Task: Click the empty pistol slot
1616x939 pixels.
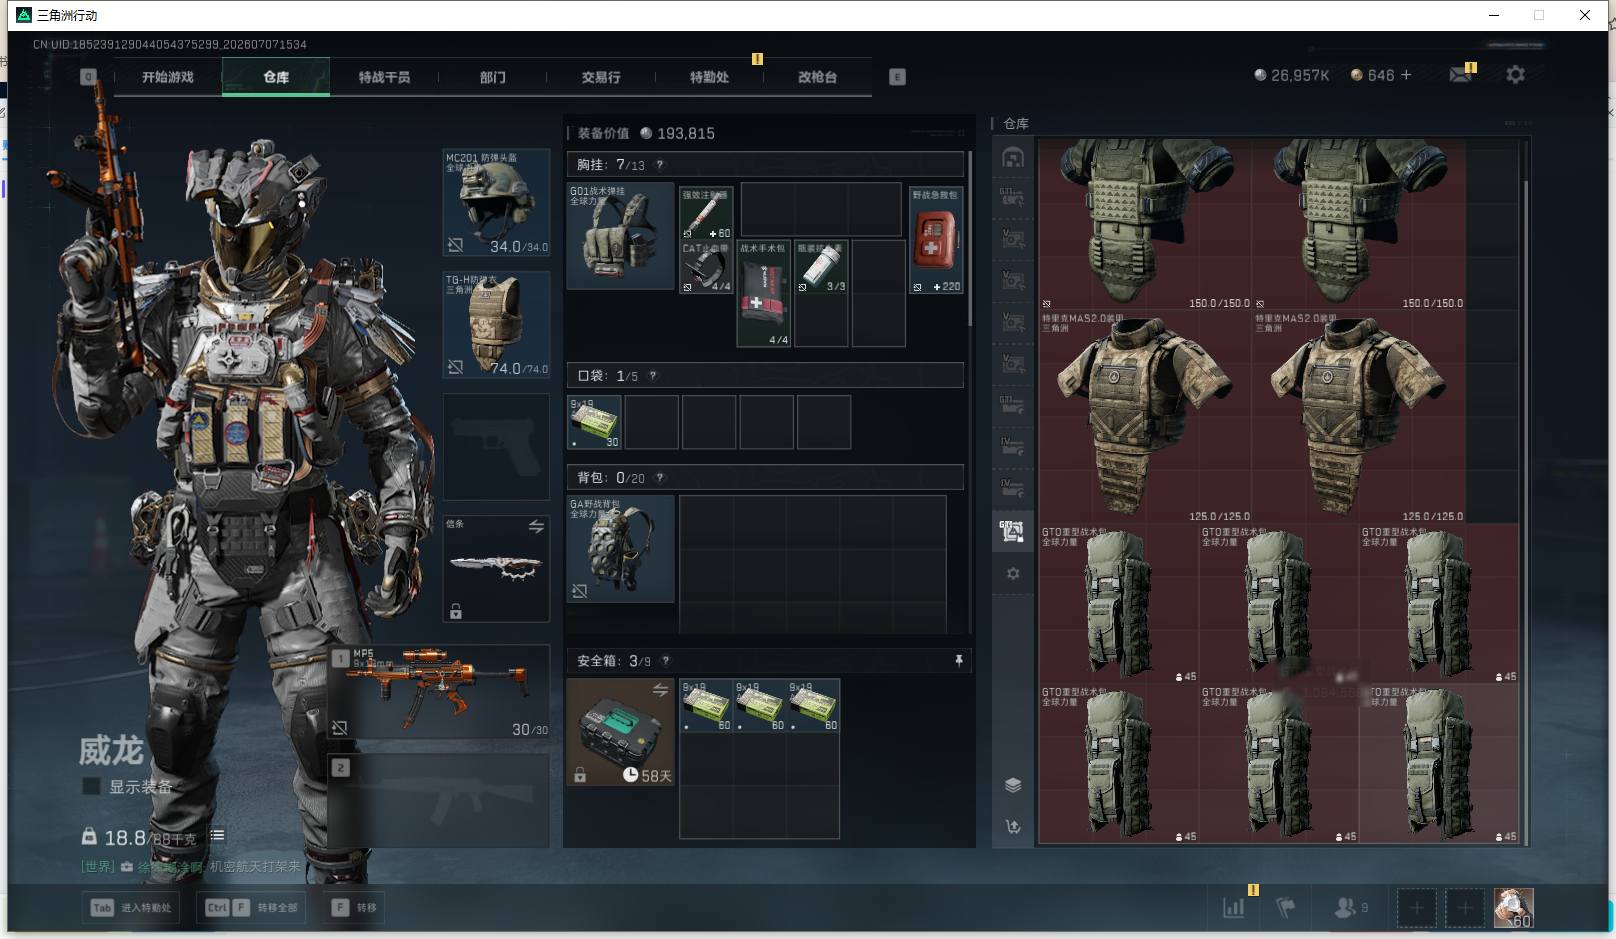Action: coord(496,447)
